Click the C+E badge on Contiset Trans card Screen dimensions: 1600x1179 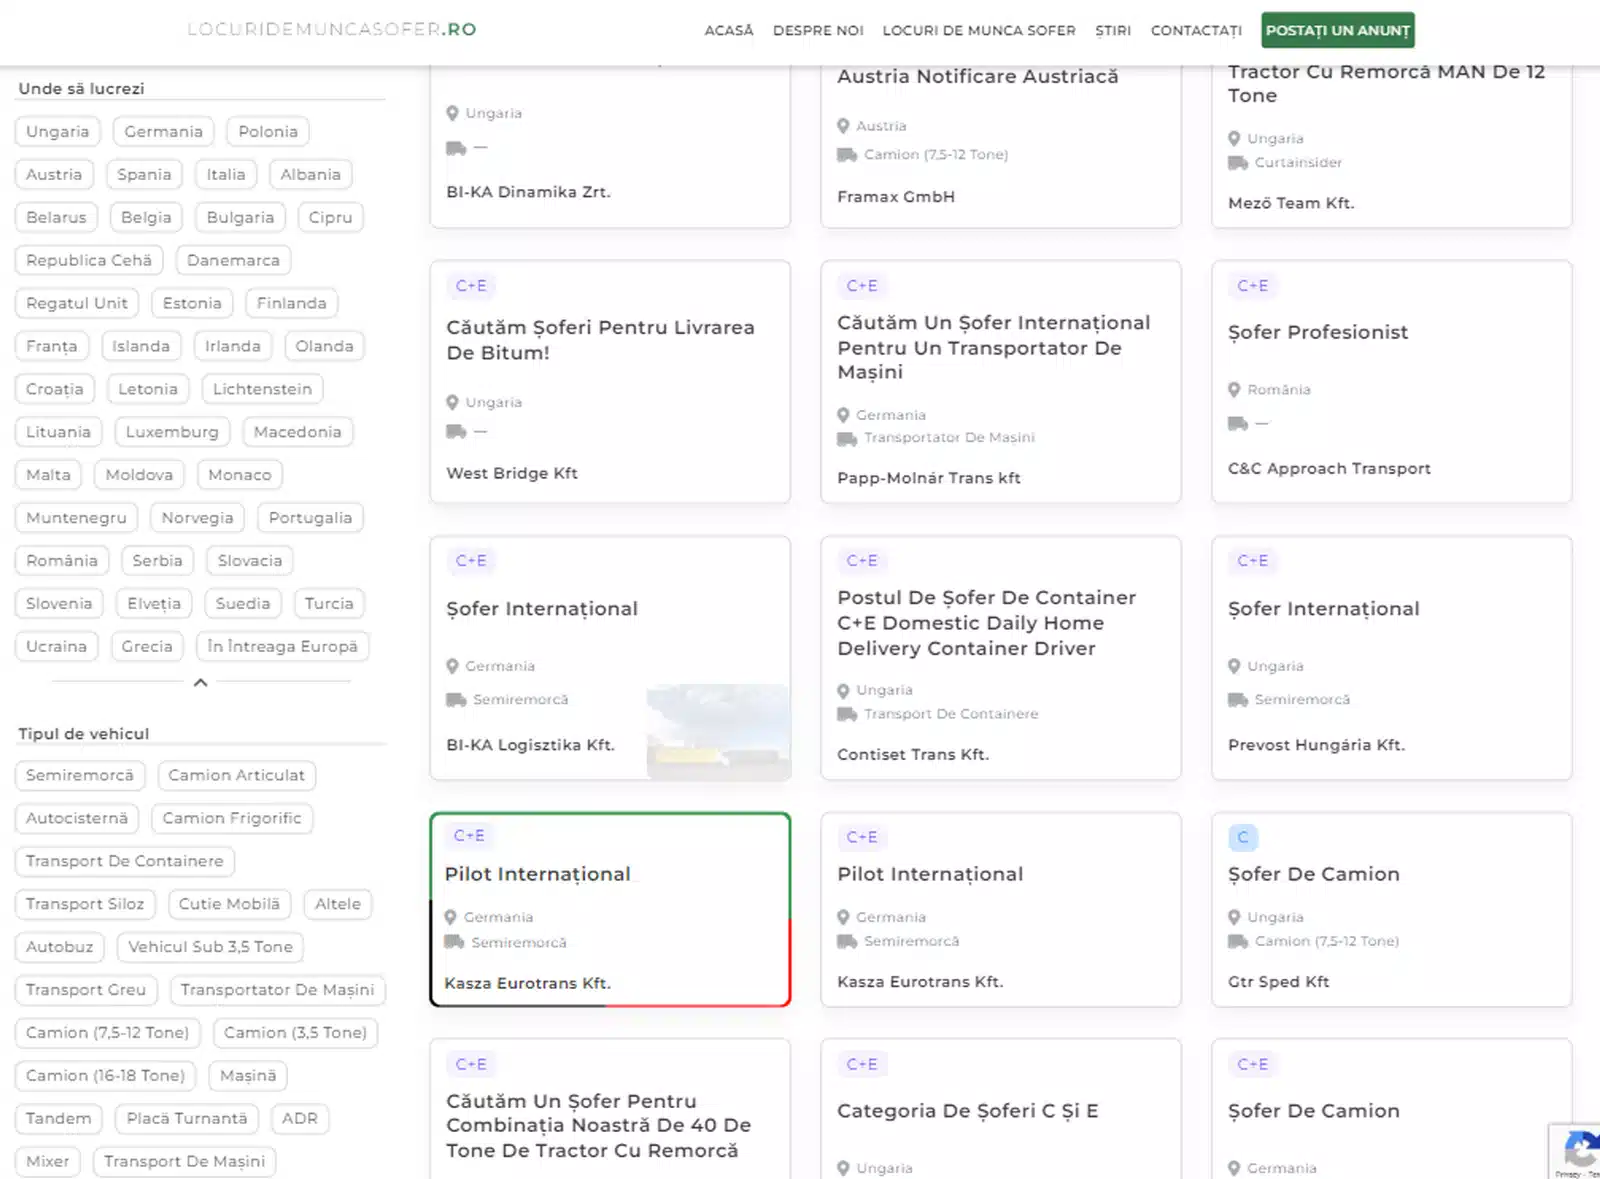[x=862, y=561]
